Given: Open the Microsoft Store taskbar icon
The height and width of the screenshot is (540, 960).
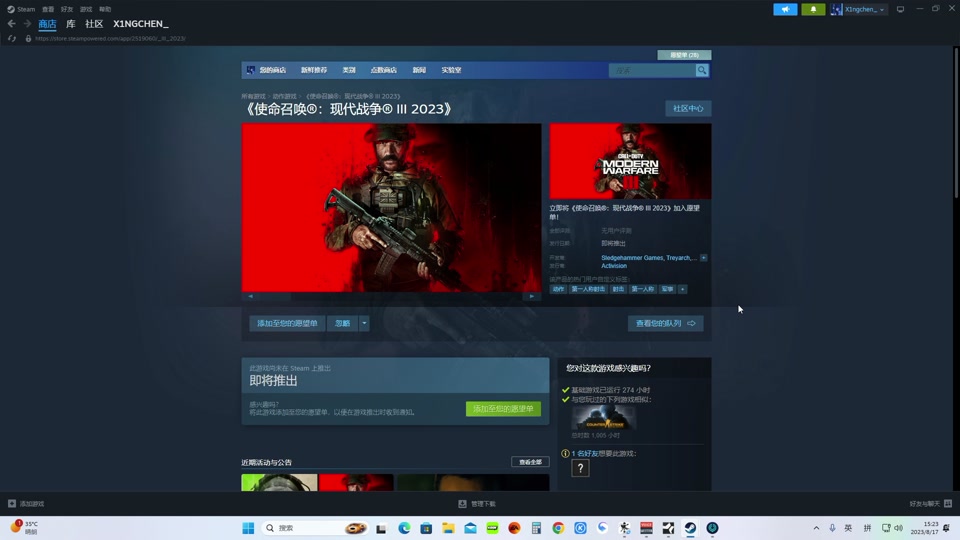Looking at the screenshot, I should point(426,528).
